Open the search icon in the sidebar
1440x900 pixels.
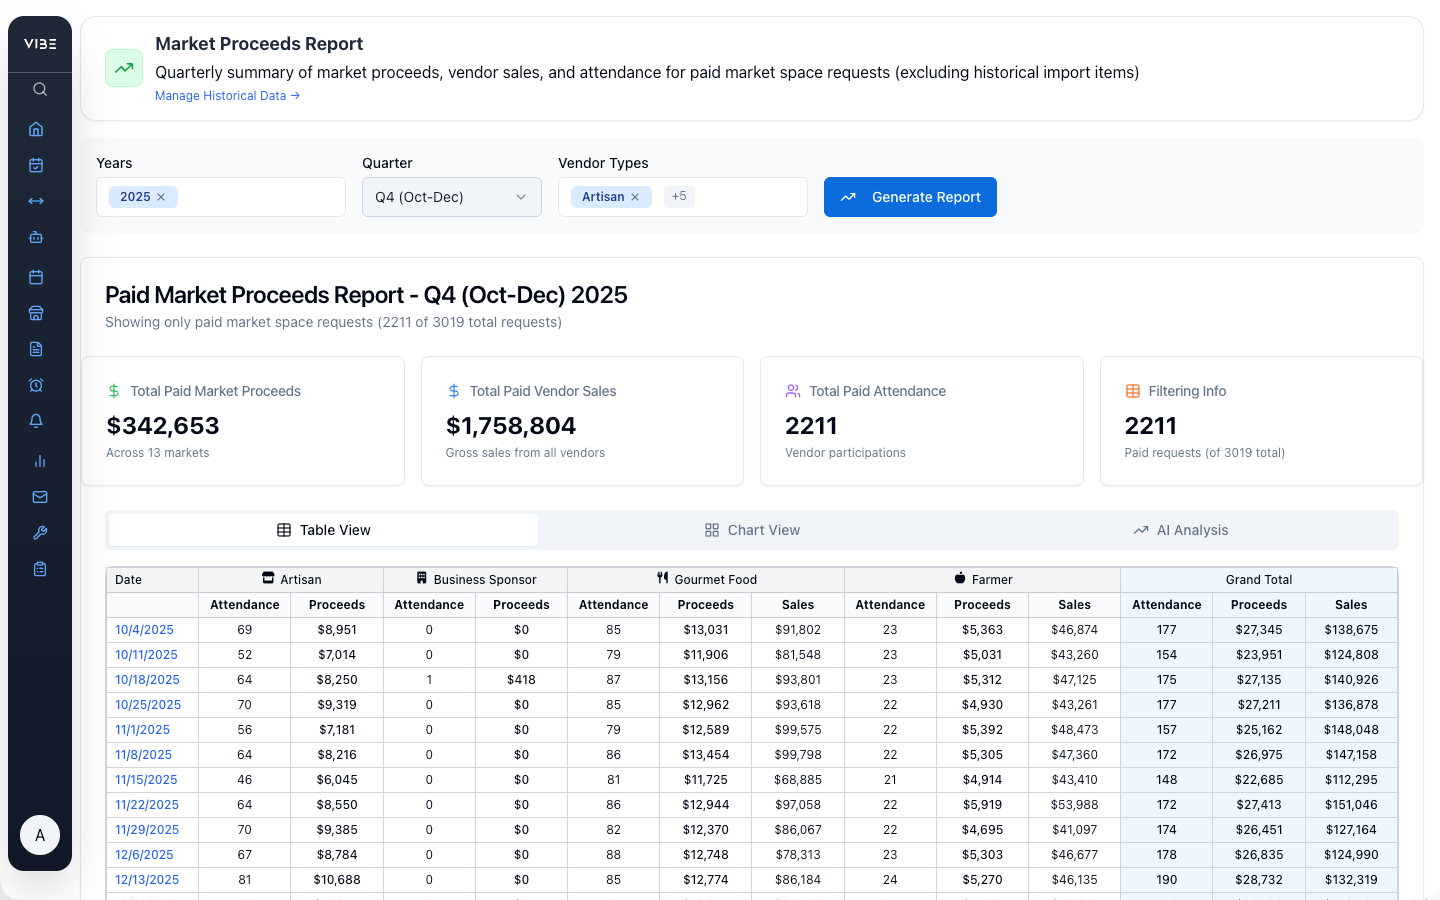click(40, 88)
